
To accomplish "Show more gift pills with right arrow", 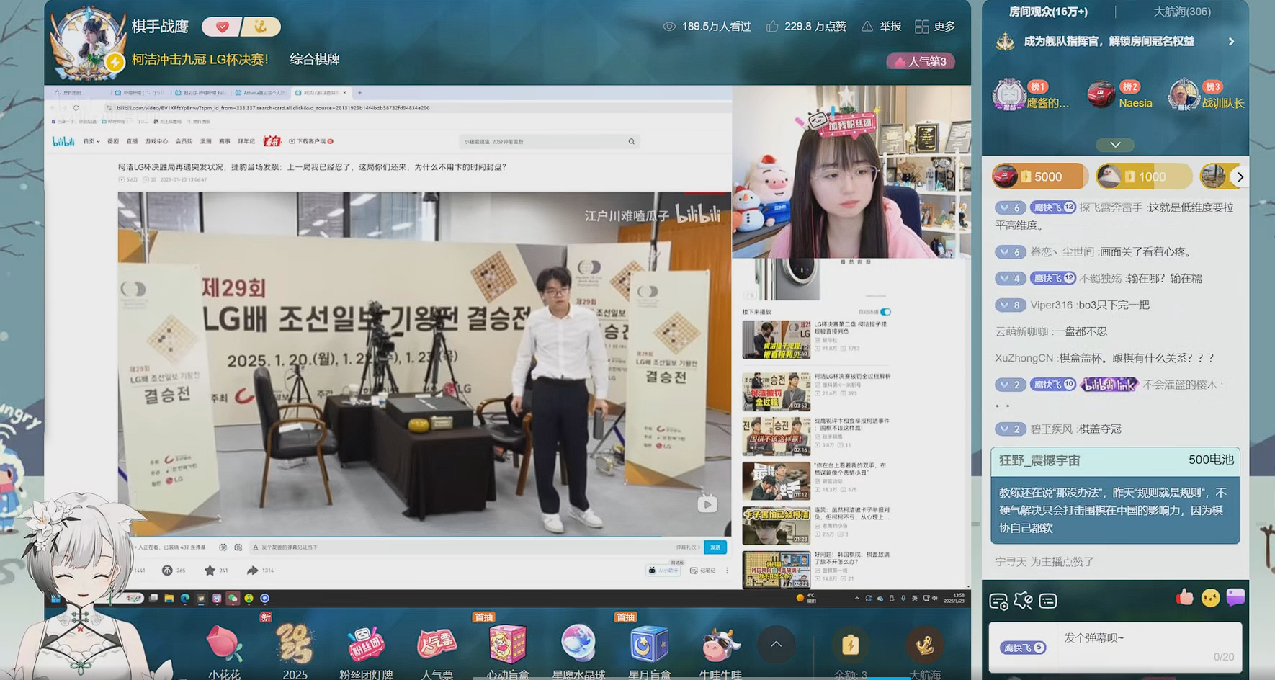I will [x=1240, y=177].
